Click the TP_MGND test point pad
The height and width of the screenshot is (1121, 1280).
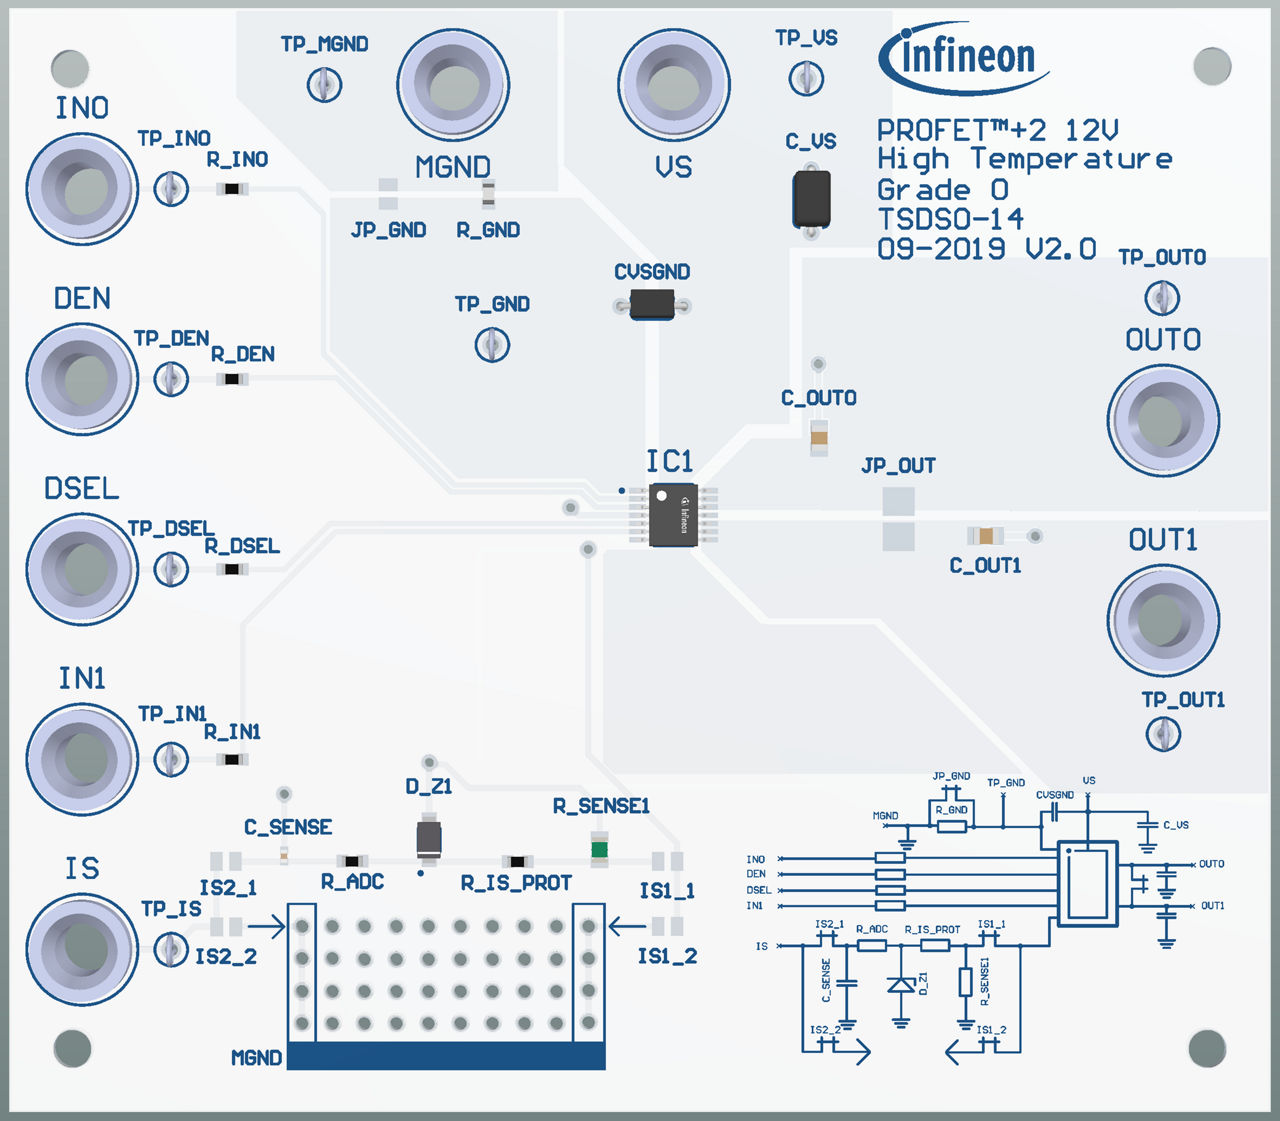324,84
